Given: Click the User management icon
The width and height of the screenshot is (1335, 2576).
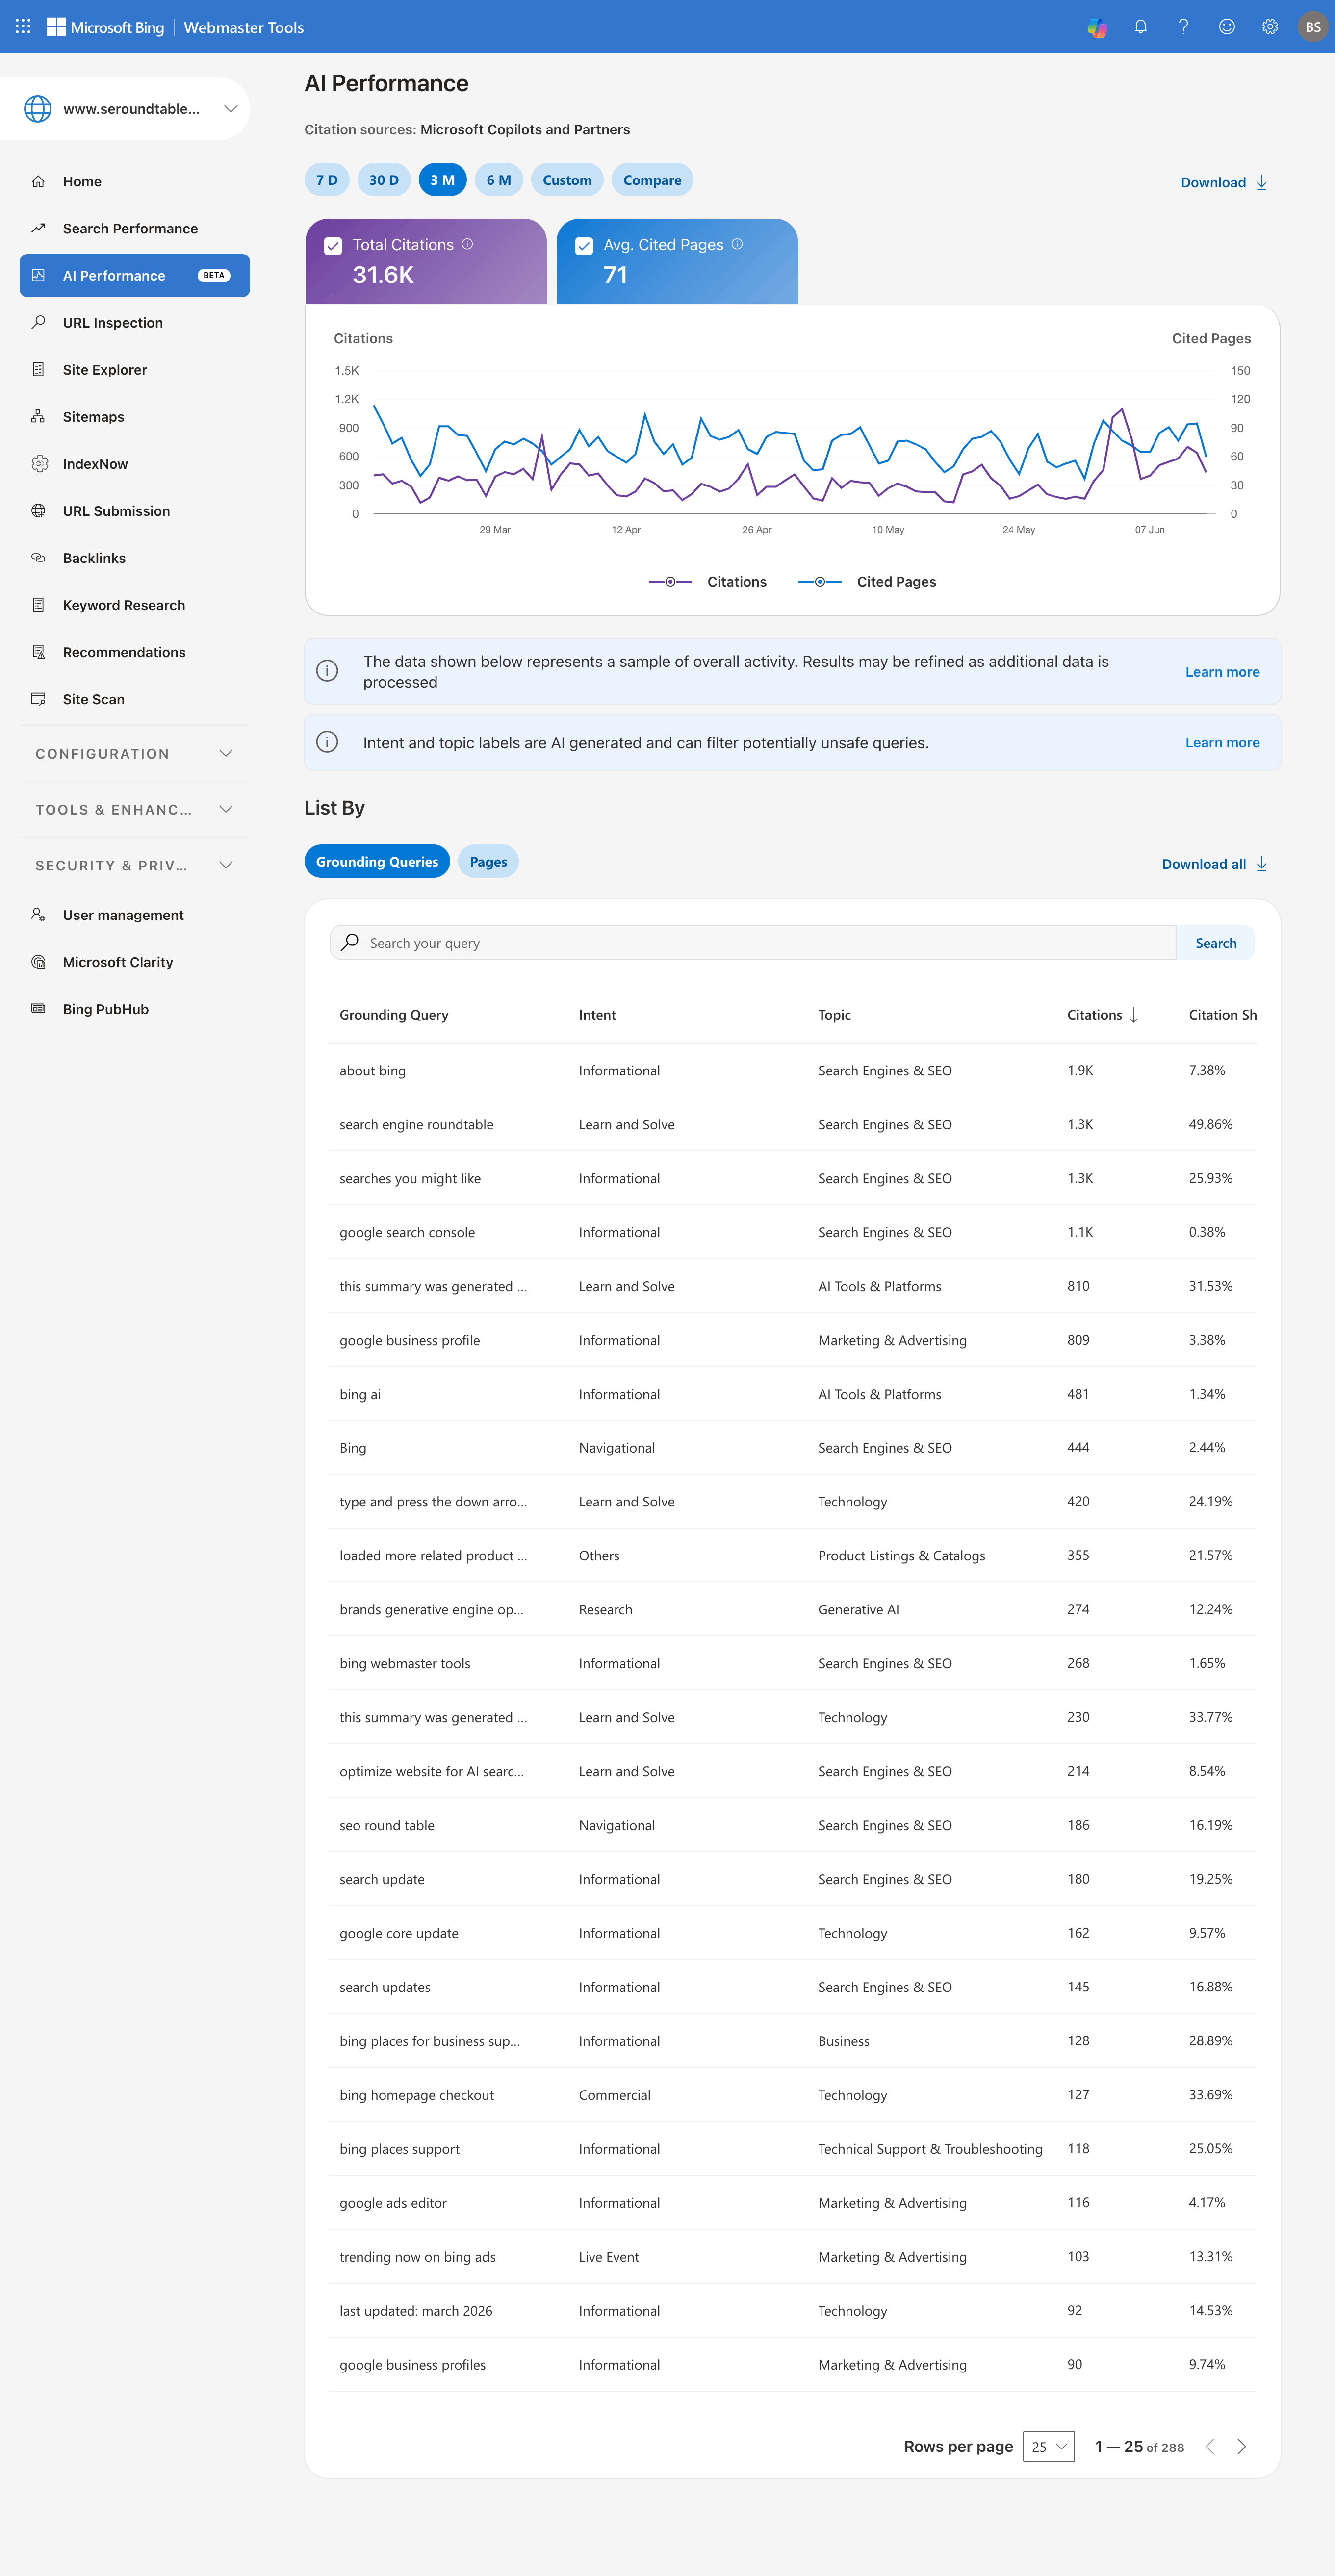Looking at the screenshot, I should pos(38,914).
